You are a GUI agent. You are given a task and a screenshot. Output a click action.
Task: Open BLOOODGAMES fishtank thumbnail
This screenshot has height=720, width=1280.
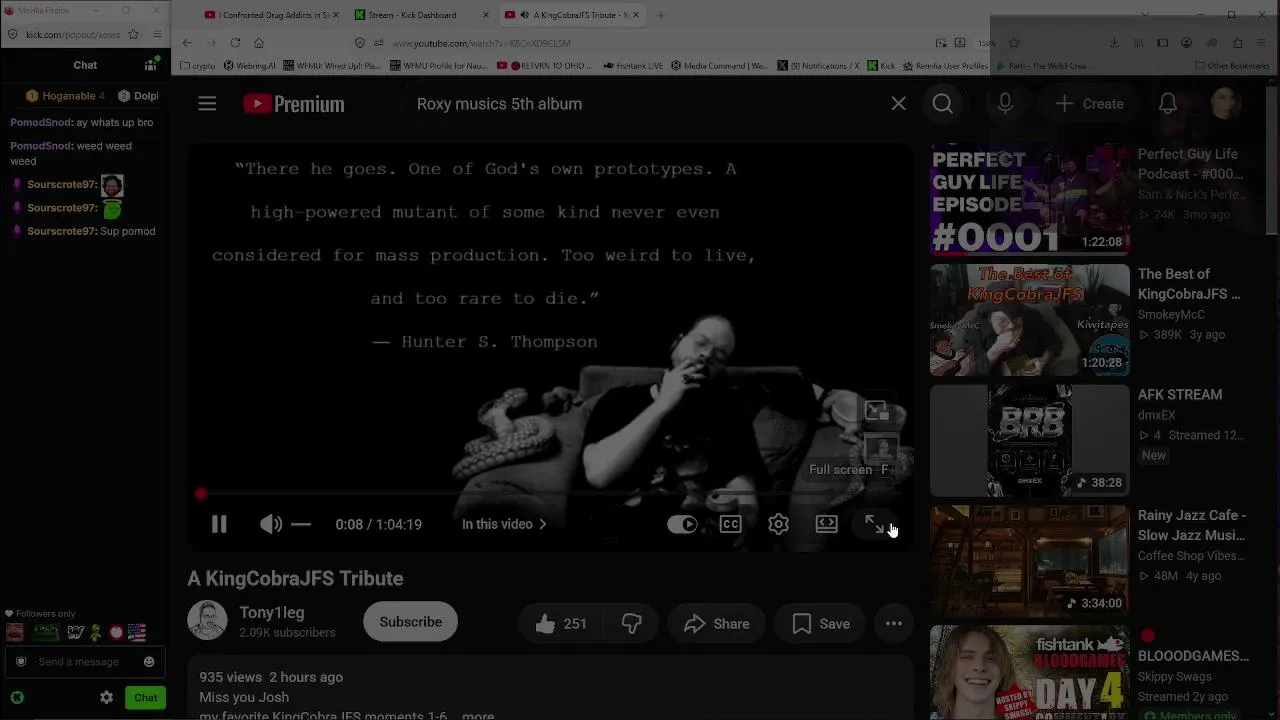(x=1030, y=672)
